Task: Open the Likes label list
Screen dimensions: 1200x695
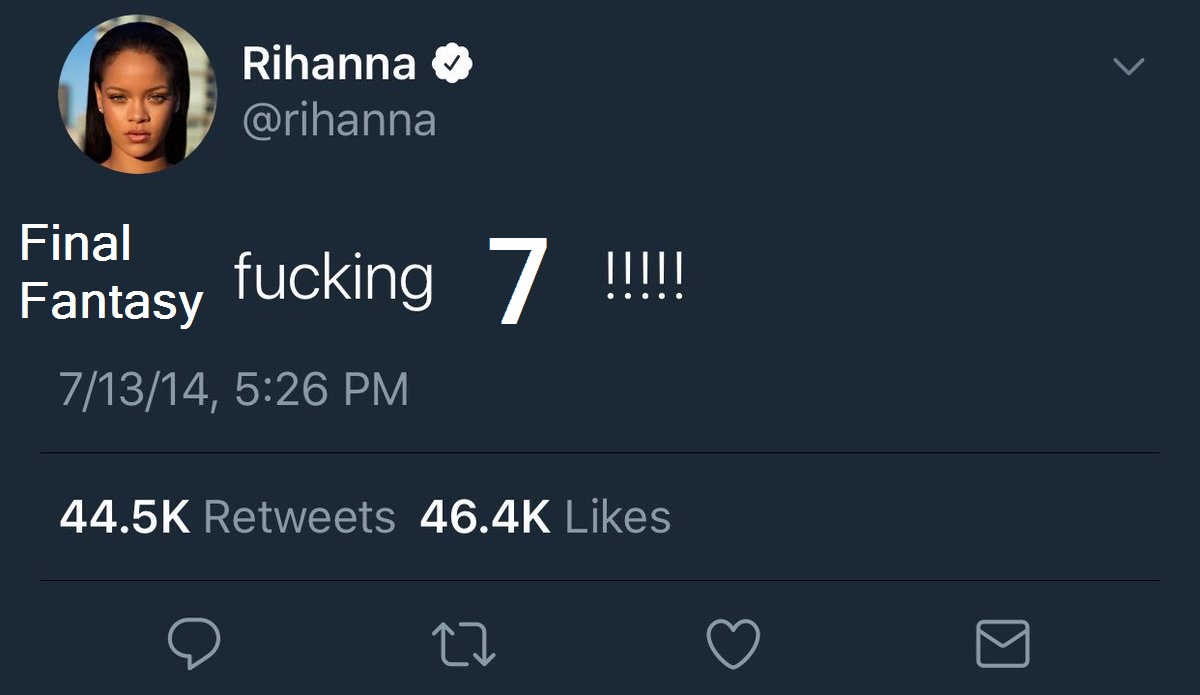Action: [618, 517]
